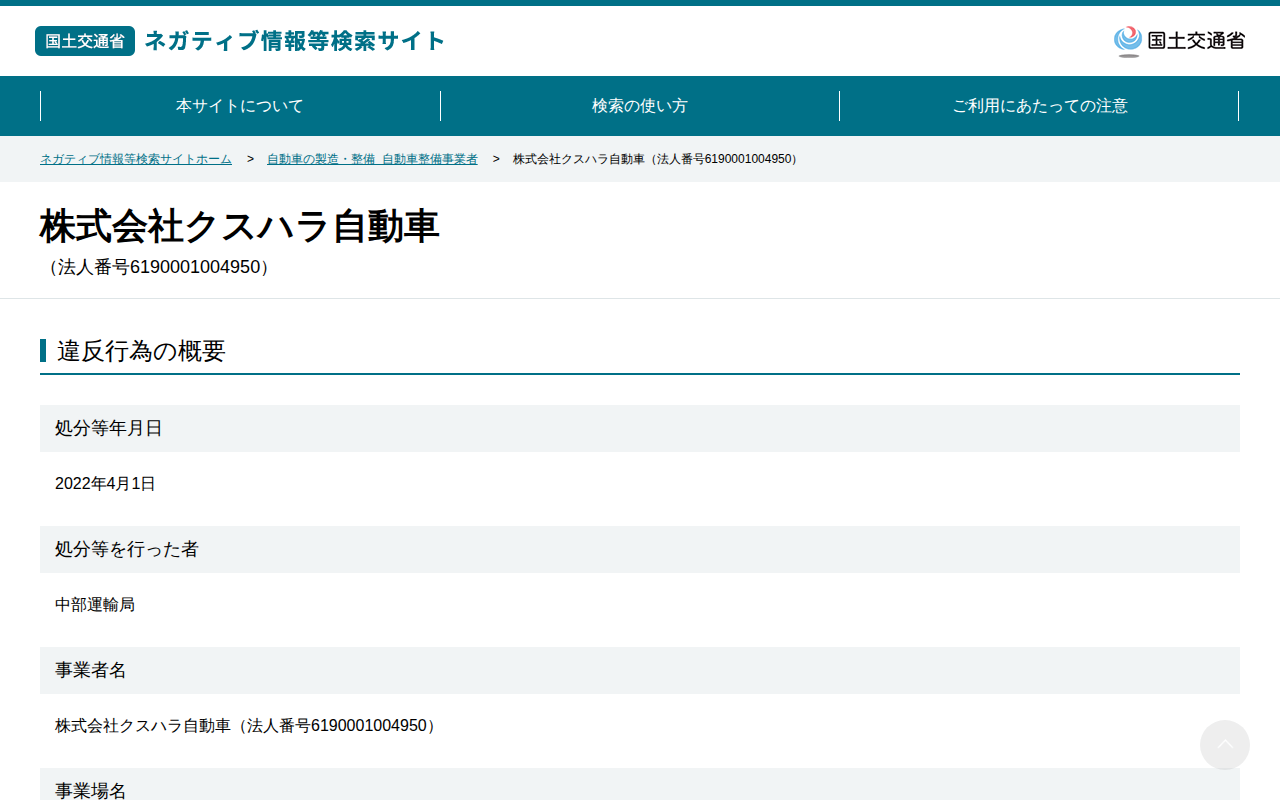Click the date value 2022年4月1日
Viewport: 1280px width, 800px height.
(x=105, y=484)
